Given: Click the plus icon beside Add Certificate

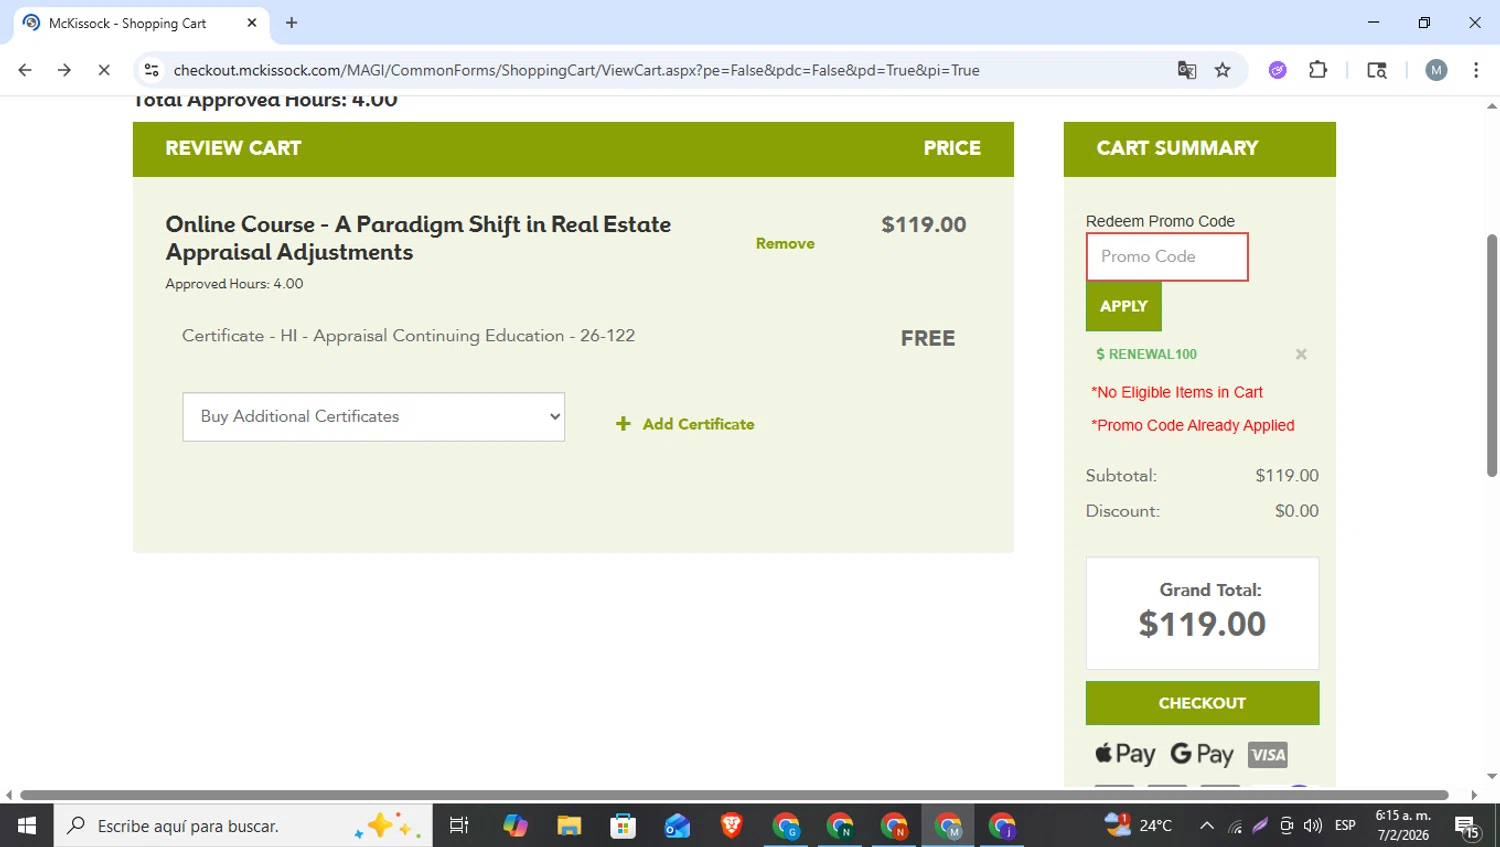Looking at the screenshot, I should (x=623, y=424).
